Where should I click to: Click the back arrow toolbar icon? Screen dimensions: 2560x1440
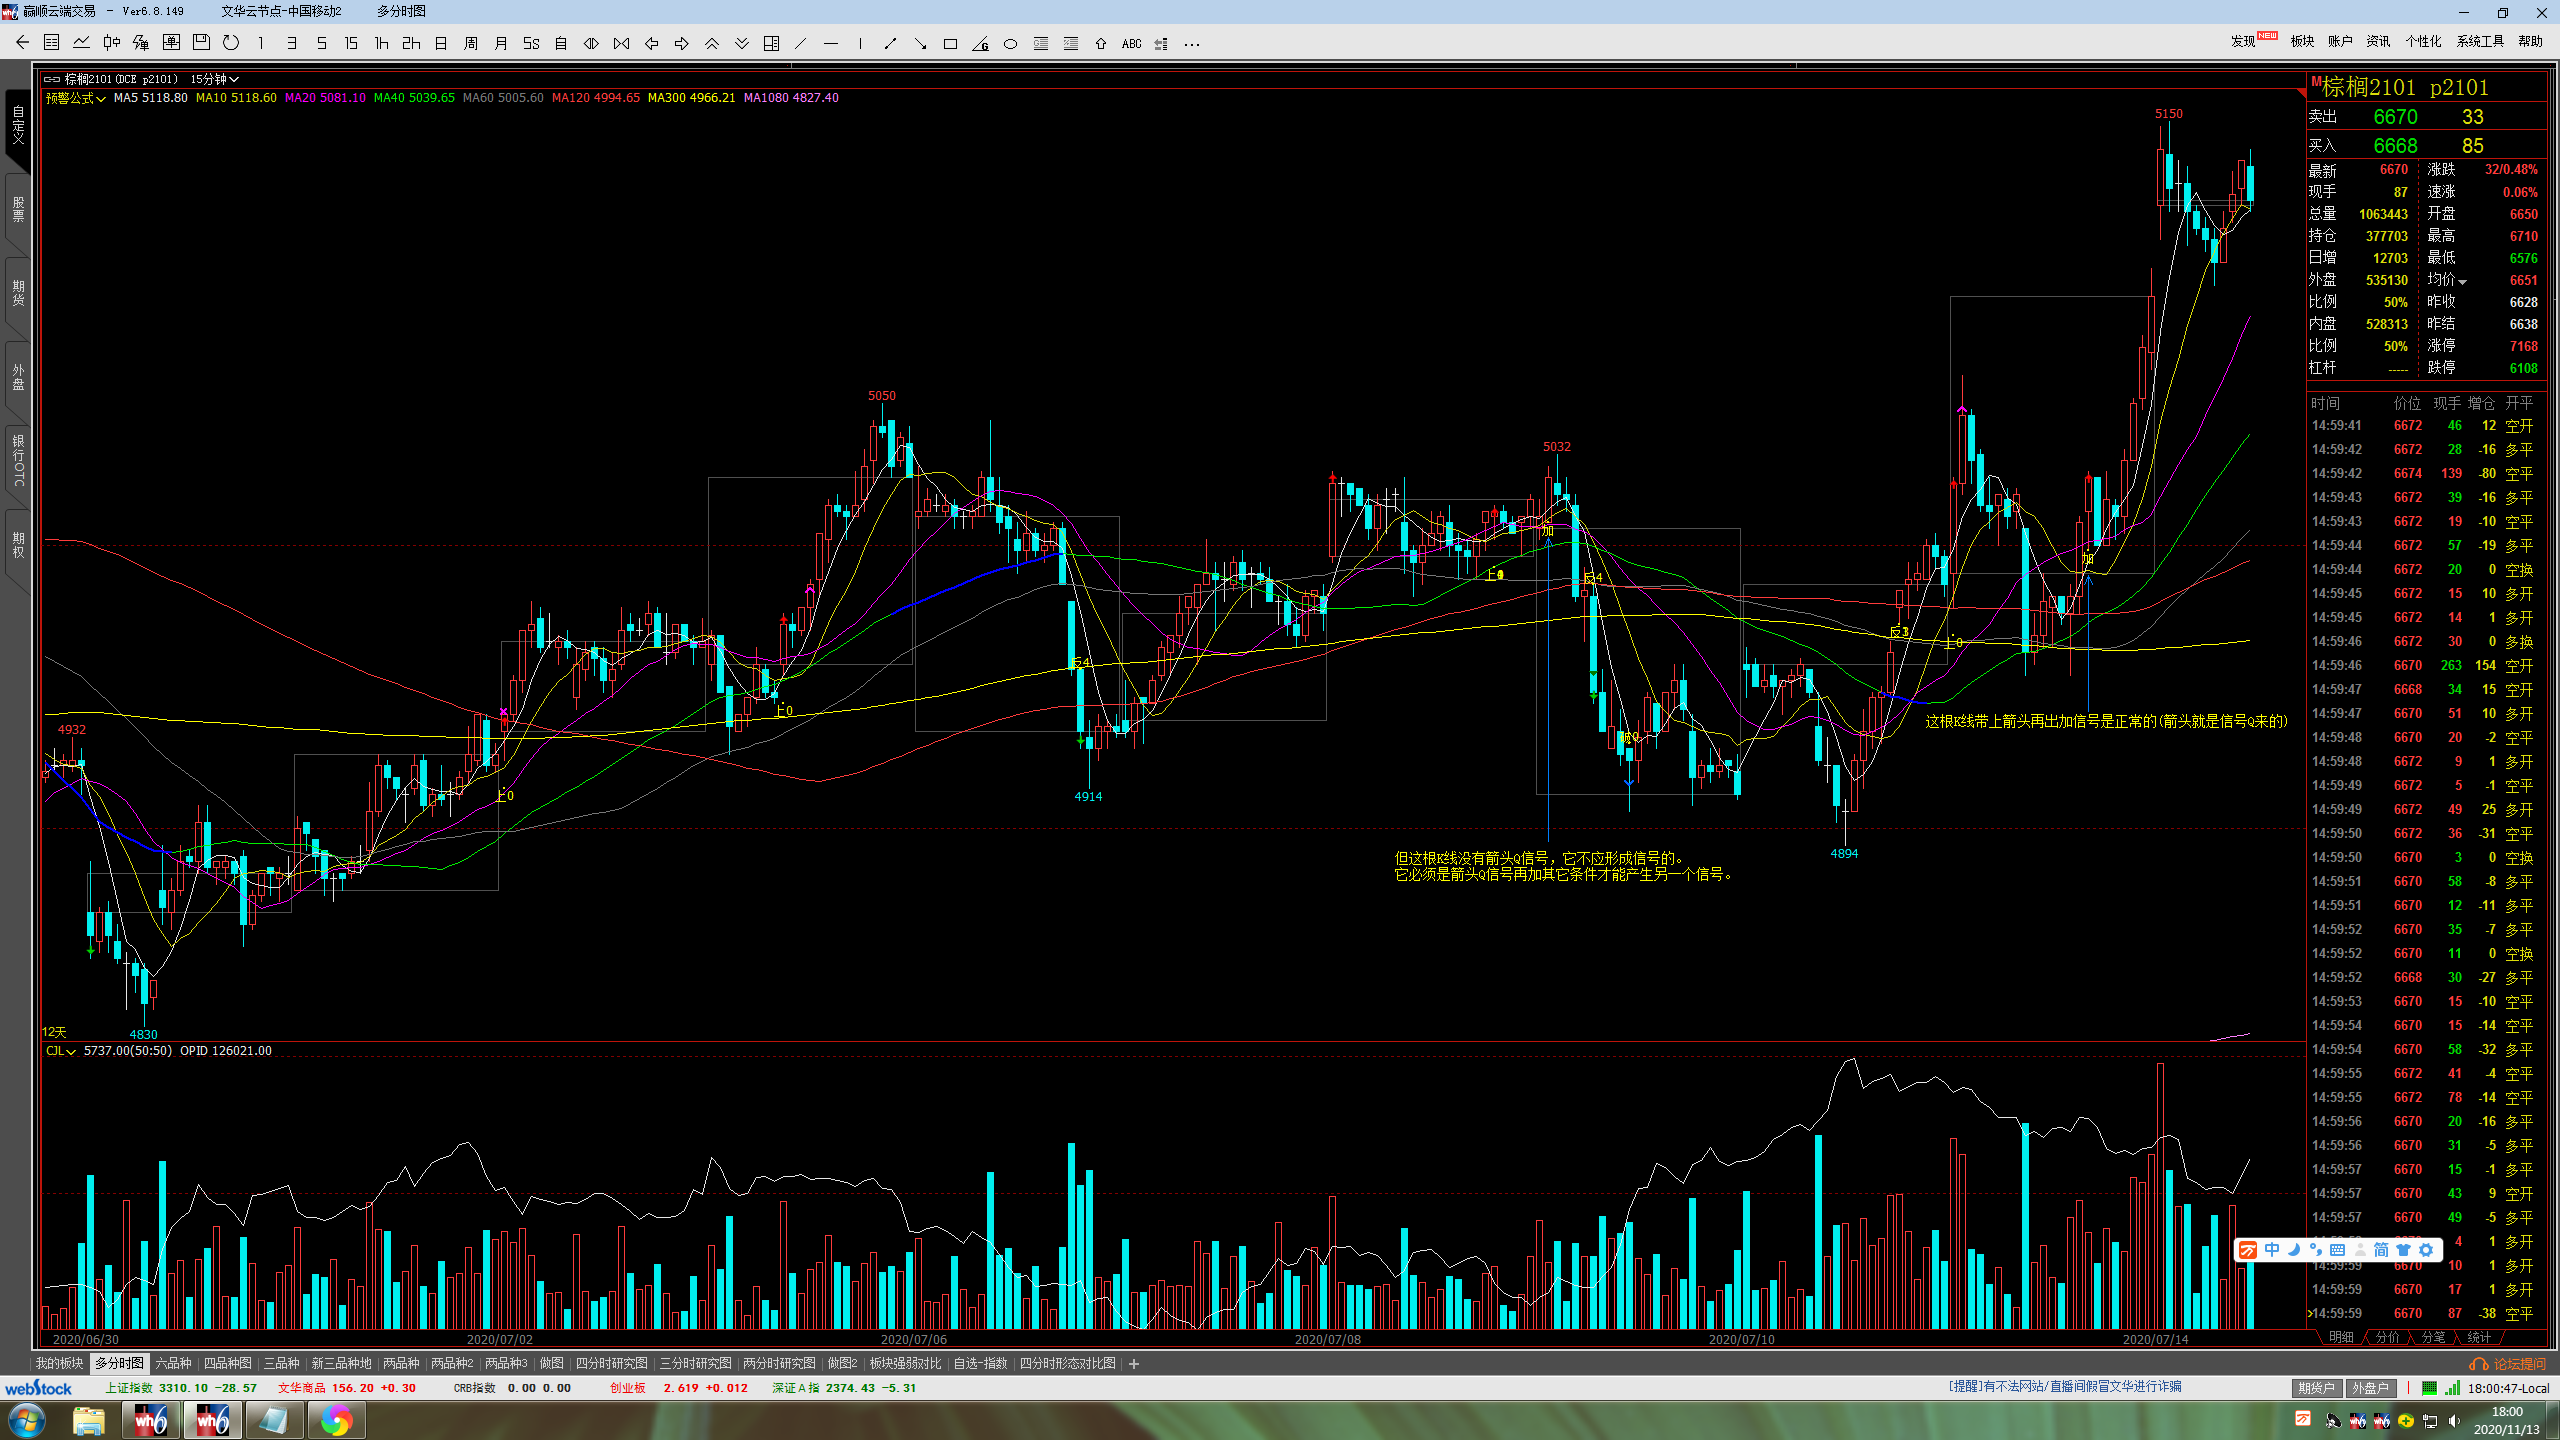coord(22,43)
